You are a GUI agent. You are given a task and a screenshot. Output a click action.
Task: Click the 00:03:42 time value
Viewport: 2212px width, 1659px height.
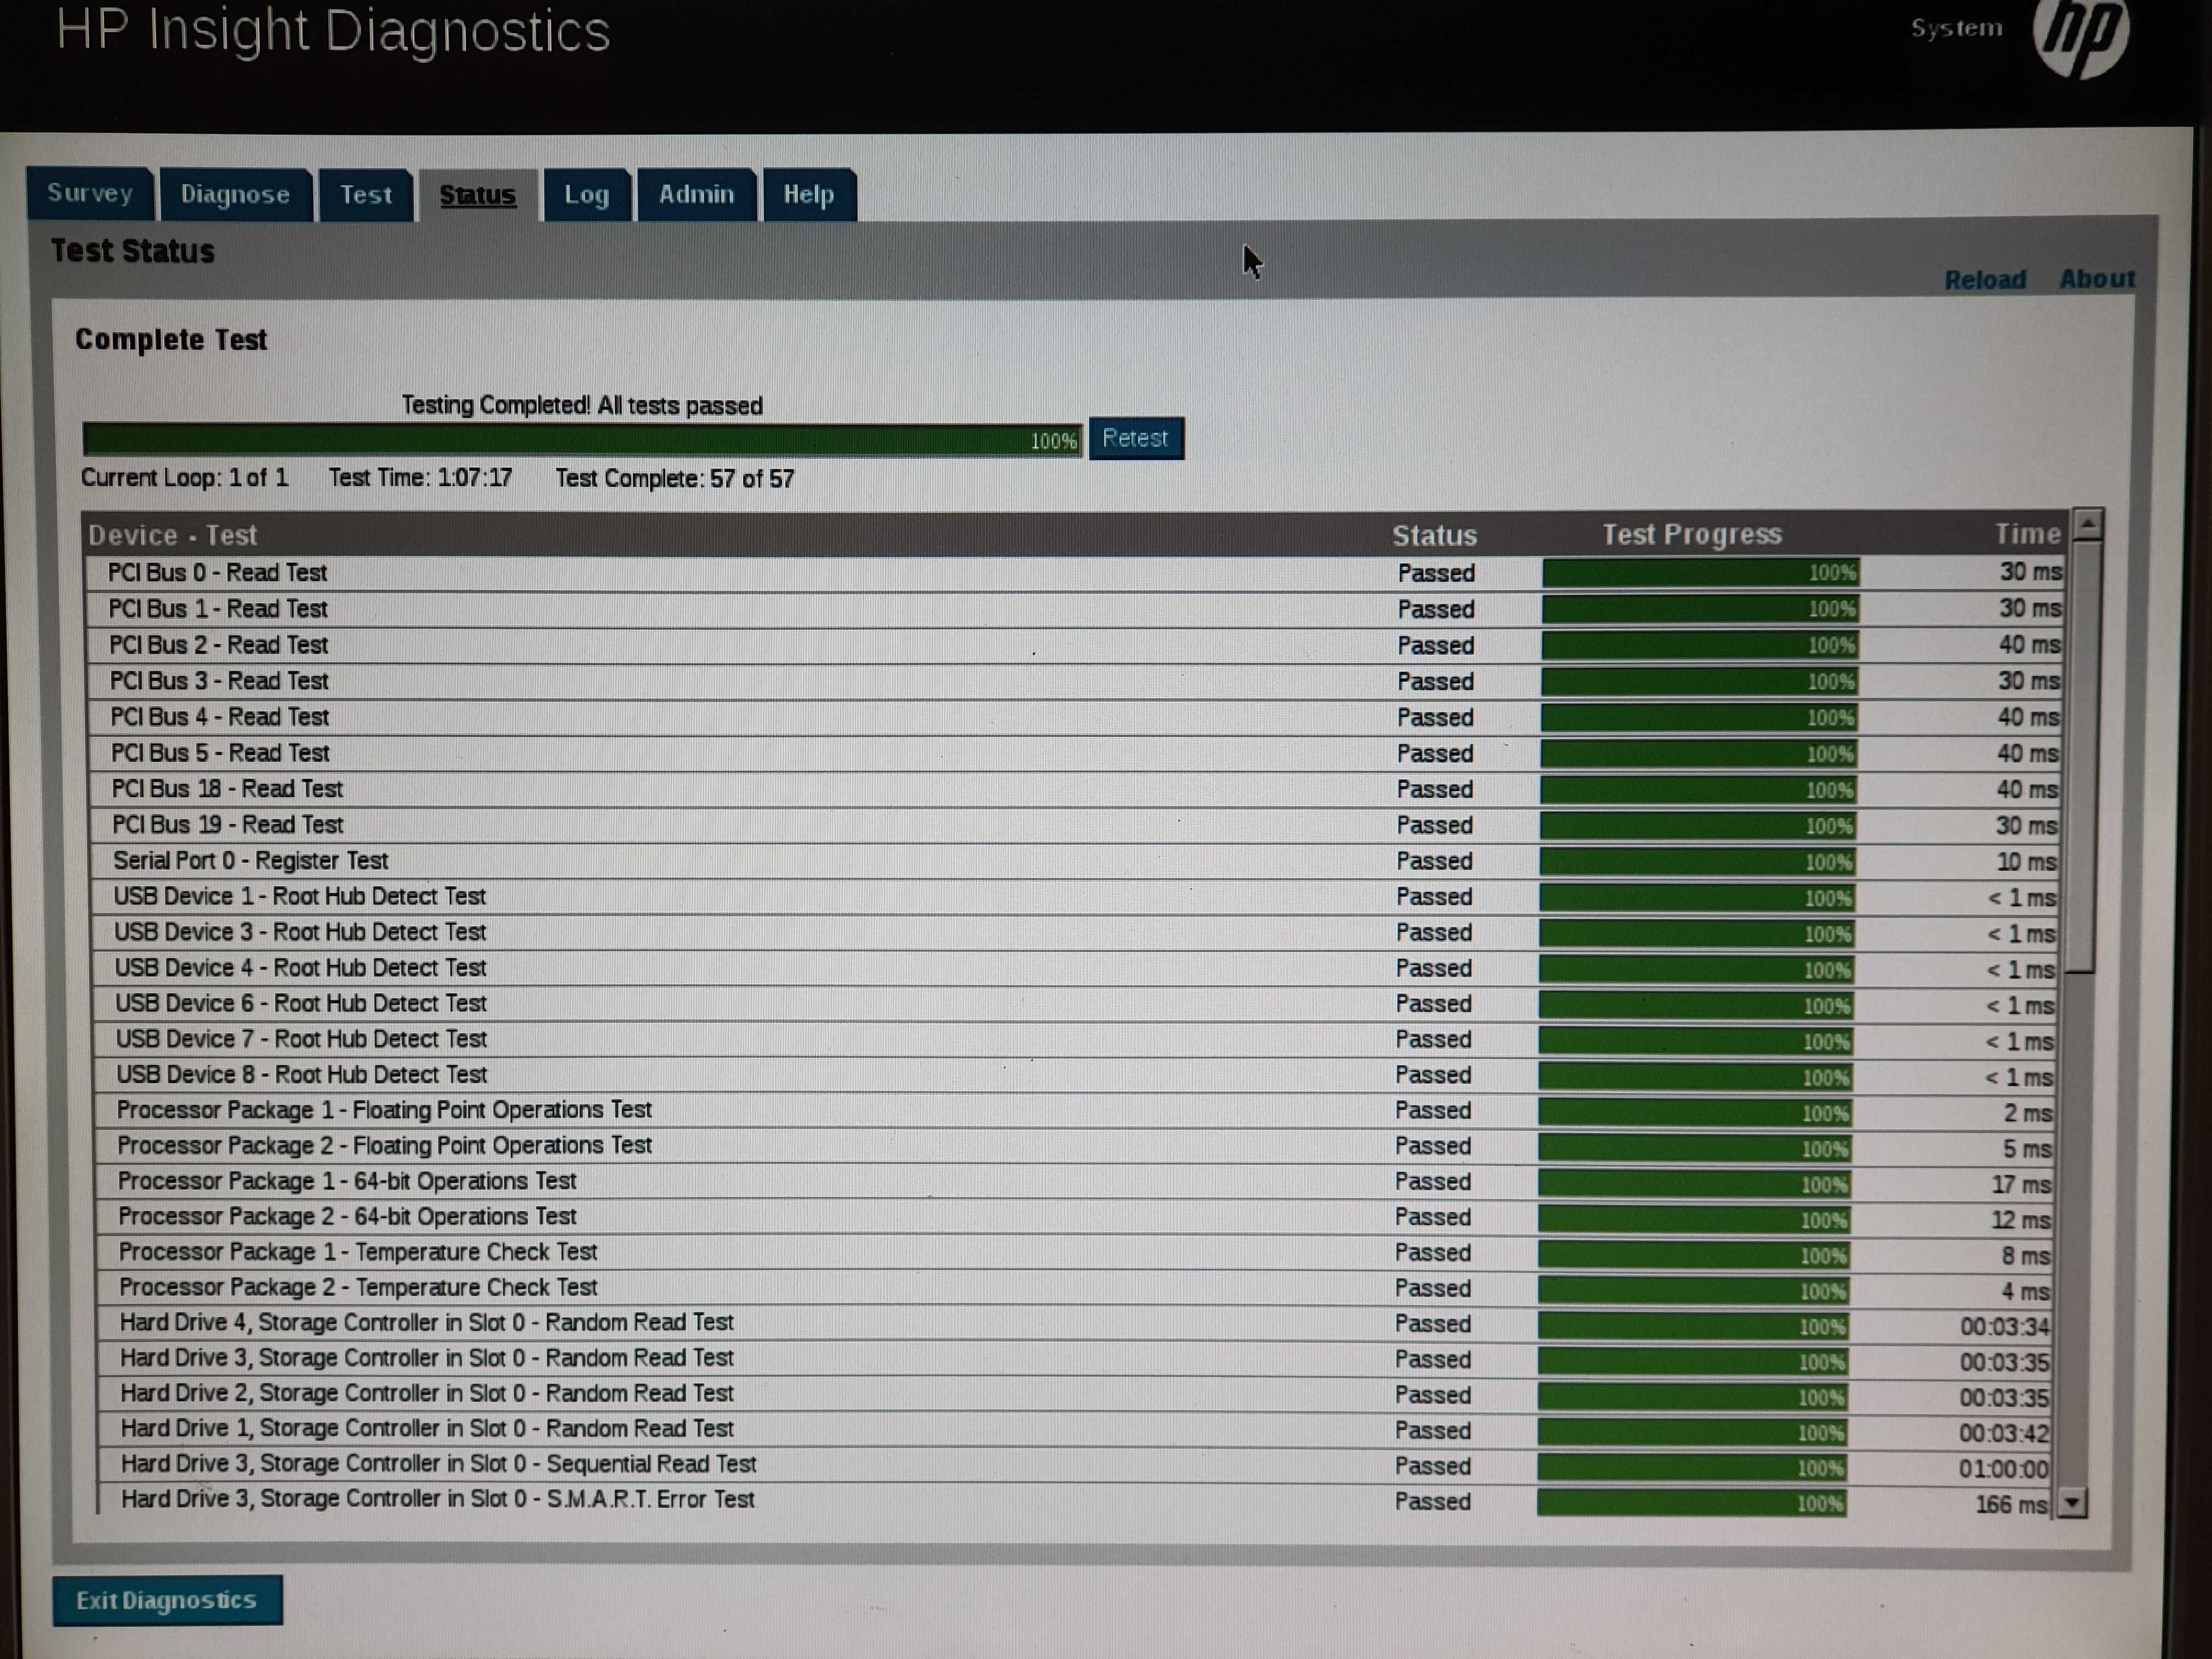click(x=2003, y=1433)
